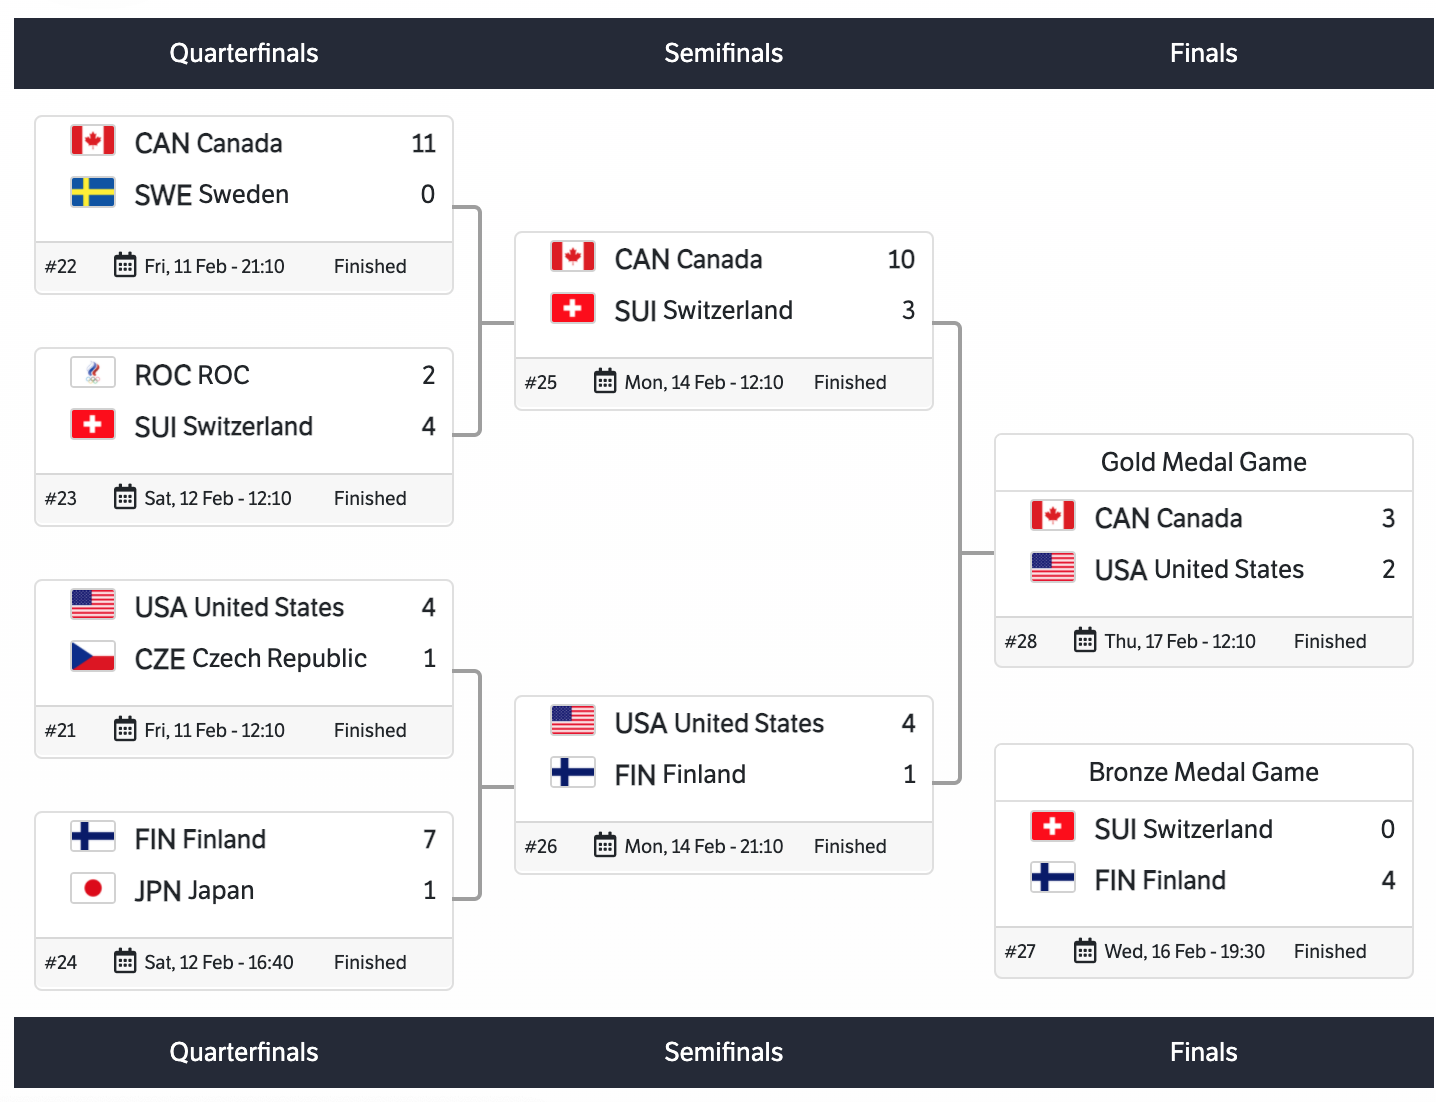Click the Canada flag in quarterfinal game #22
Screen dimensions: 1436x1102
93,141
